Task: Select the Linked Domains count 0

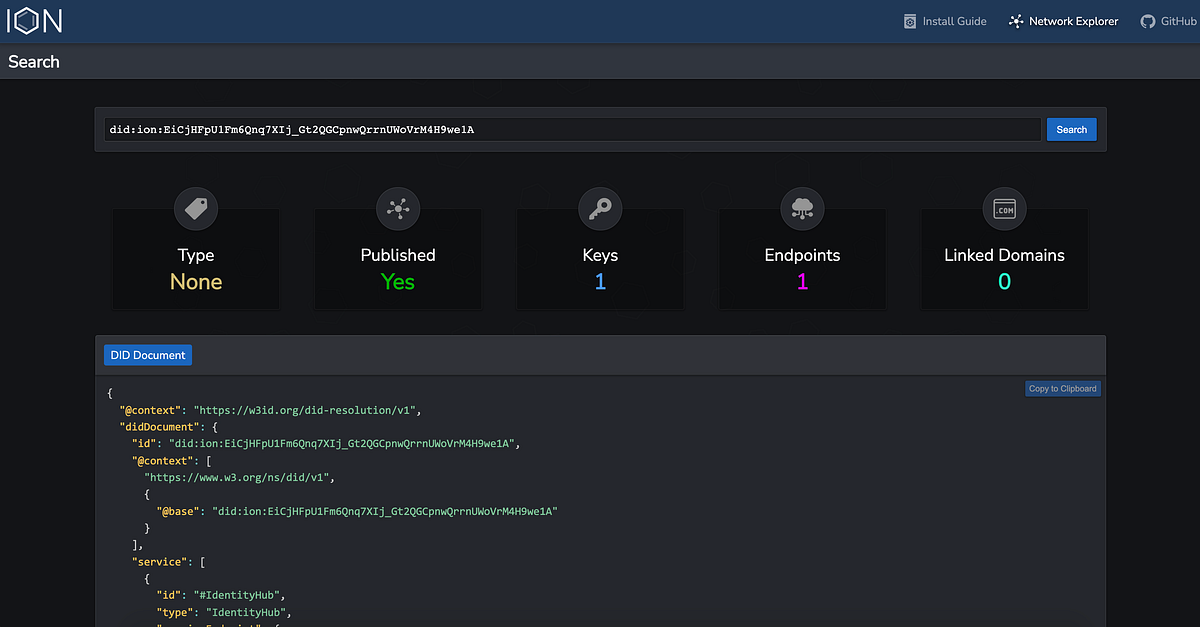Action: (x=1004, y=281)
